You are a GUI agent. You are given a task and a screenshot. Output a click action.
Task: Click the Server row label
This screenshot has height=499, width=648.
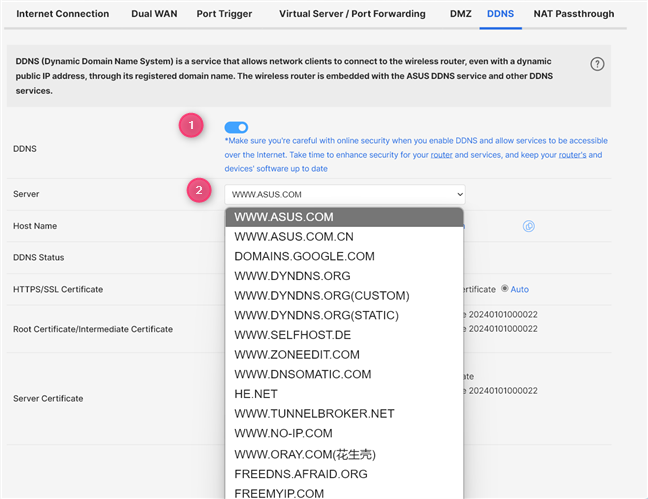click(26, 194)
